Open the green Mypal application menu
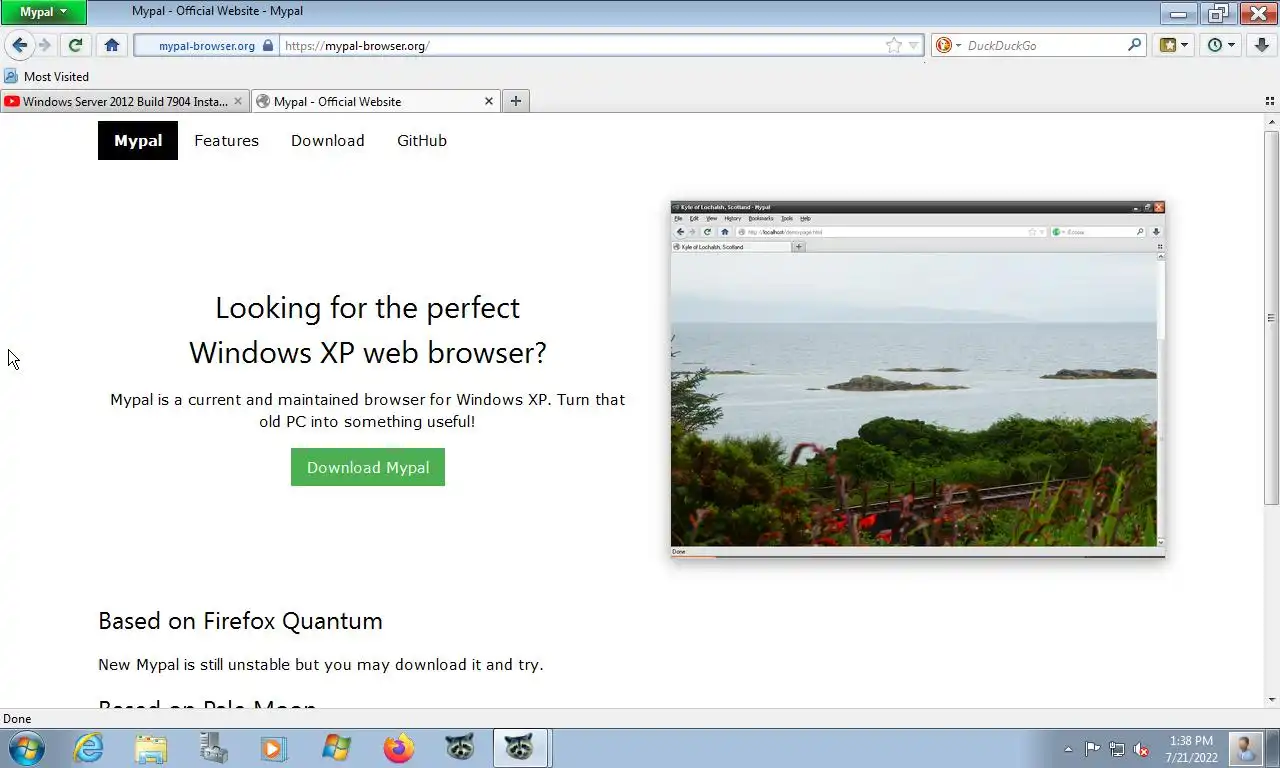Screen dimensions: 1280x768 tap(43, 12)
